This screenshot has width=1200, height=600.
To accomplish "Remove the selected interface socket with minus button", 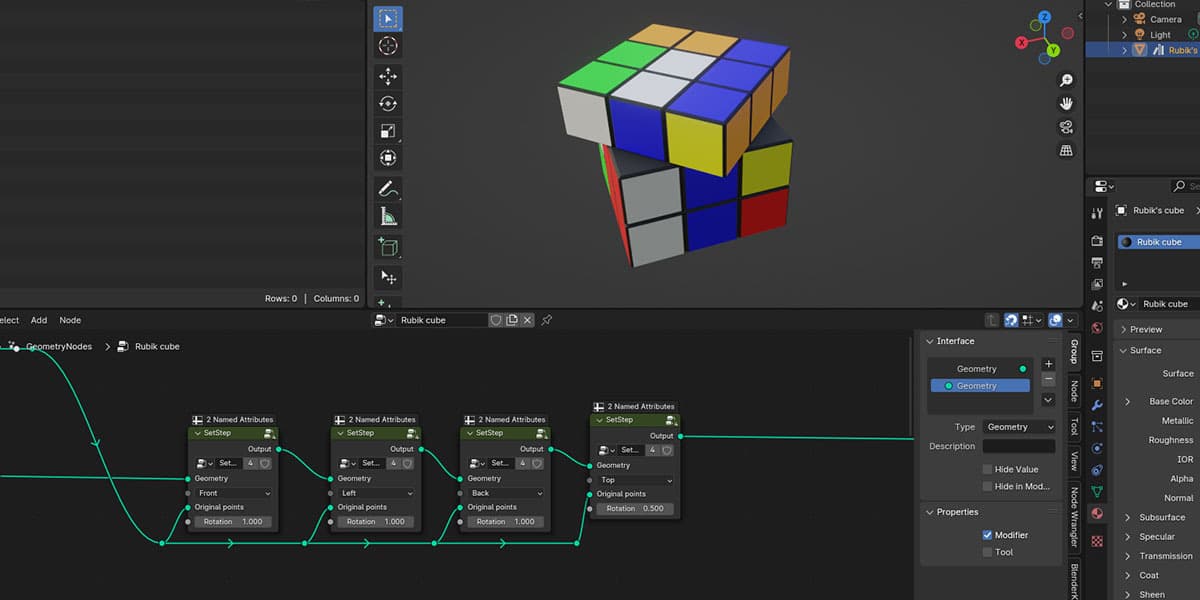I will 1048,380.
